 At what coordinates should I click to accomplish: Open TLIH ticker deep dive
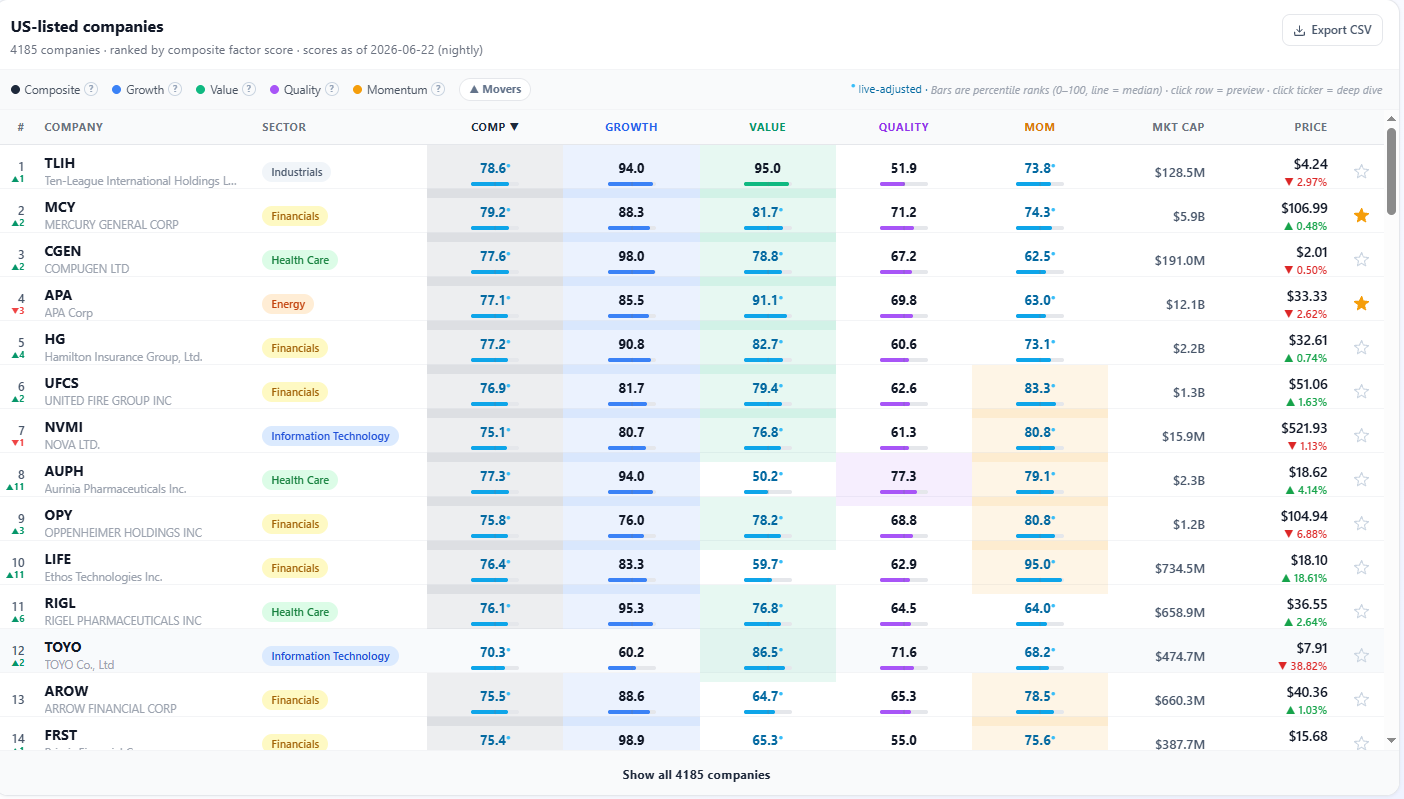pyautogui.click(x=59, y=163)
